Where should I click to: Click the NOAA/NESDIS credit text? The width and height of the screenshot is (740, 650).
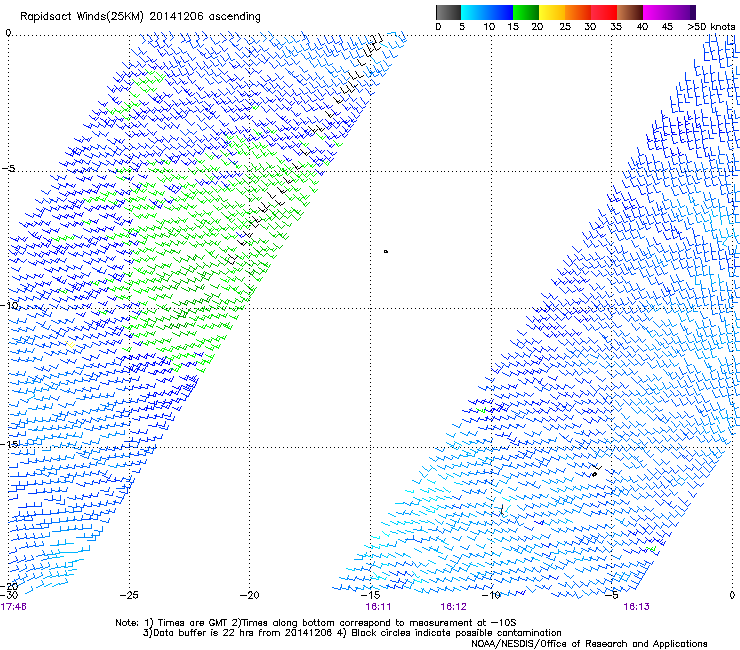pyautogui.click(x=589, y=644)
